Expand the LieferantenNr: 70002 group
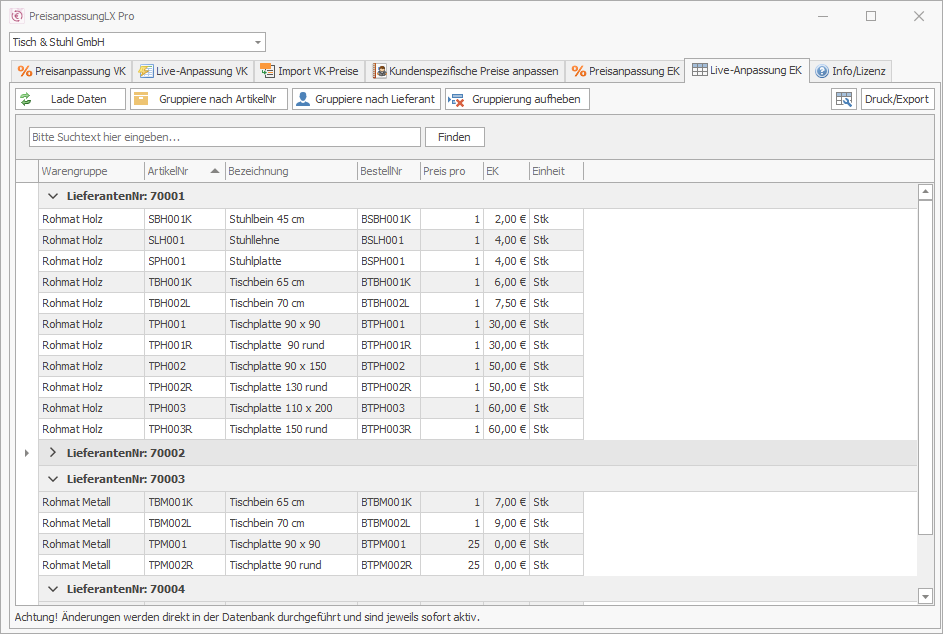The image size is (943, 634). [x=54, y=453]
